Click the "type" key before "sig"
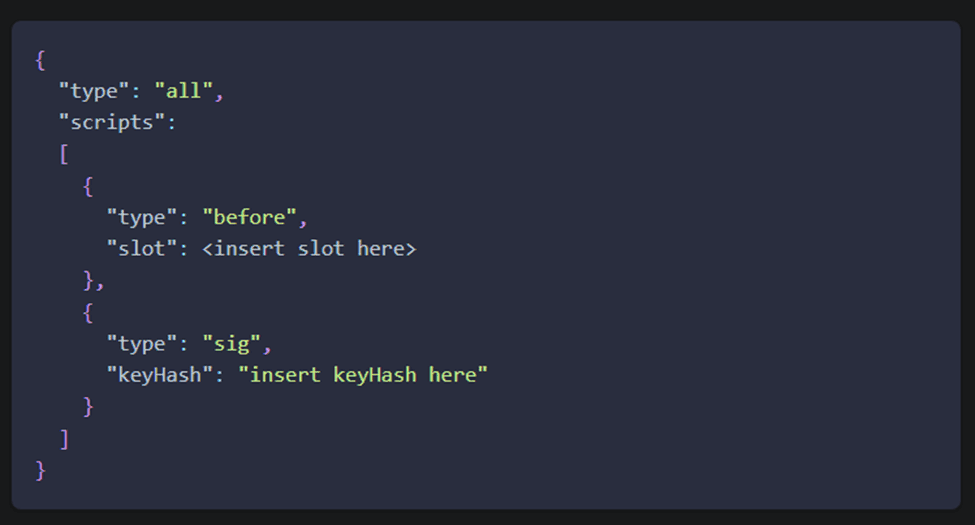975x525 pixels. click(x=142, y=344)
